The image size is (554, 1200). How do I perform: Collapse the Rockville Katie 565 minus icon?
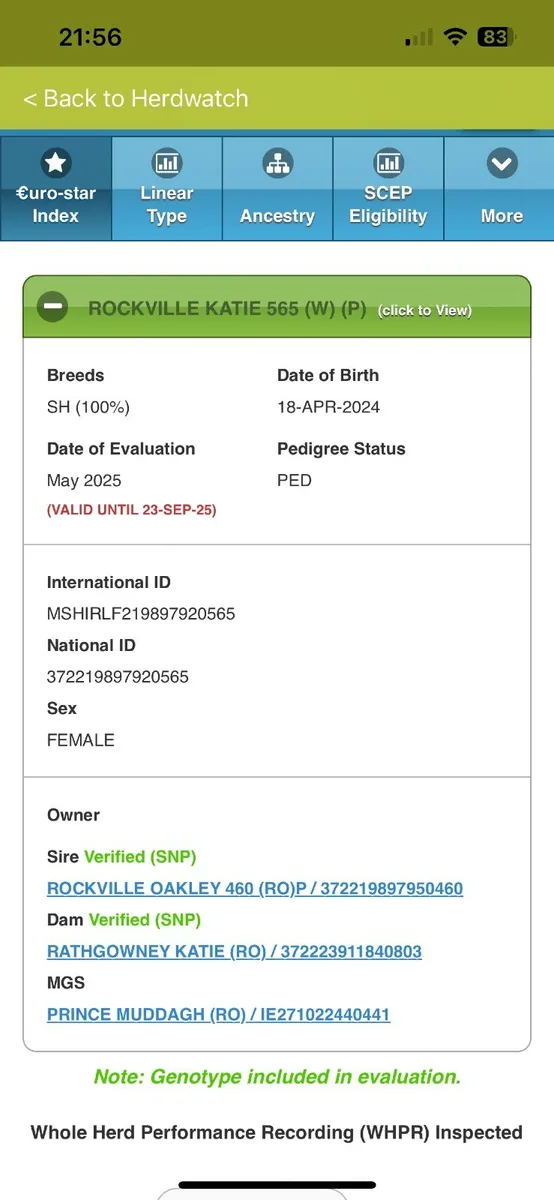point(52,308)
